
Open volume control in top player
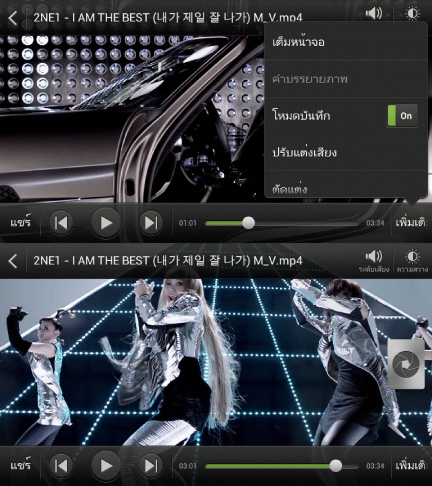click(x=374, y=13)
